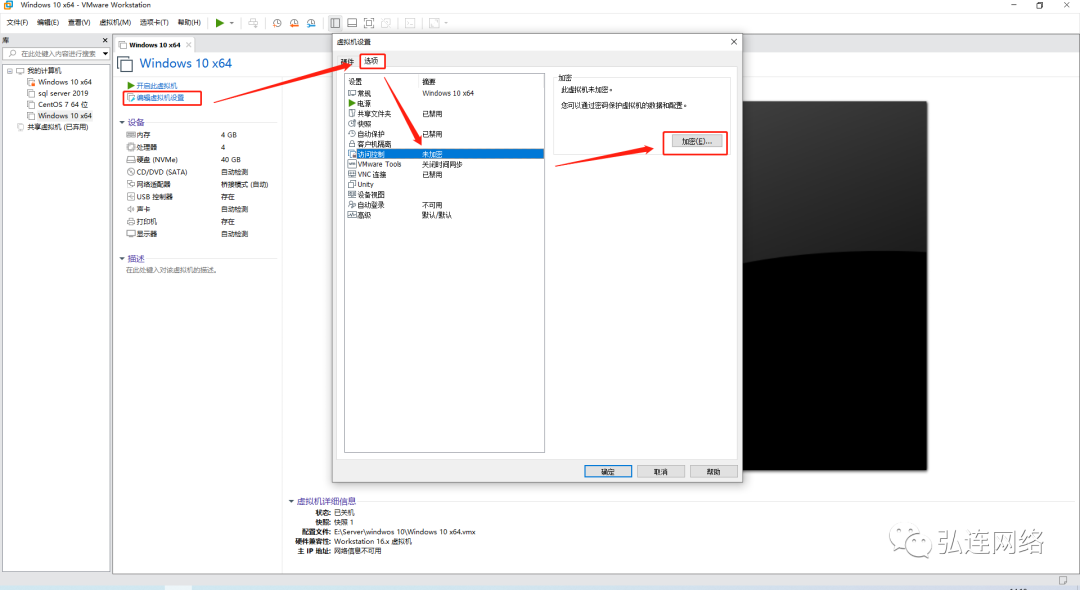The image size is (1080, 590).
Task: Click the full screen mode toolbar icon
Action: click(369, 23)
